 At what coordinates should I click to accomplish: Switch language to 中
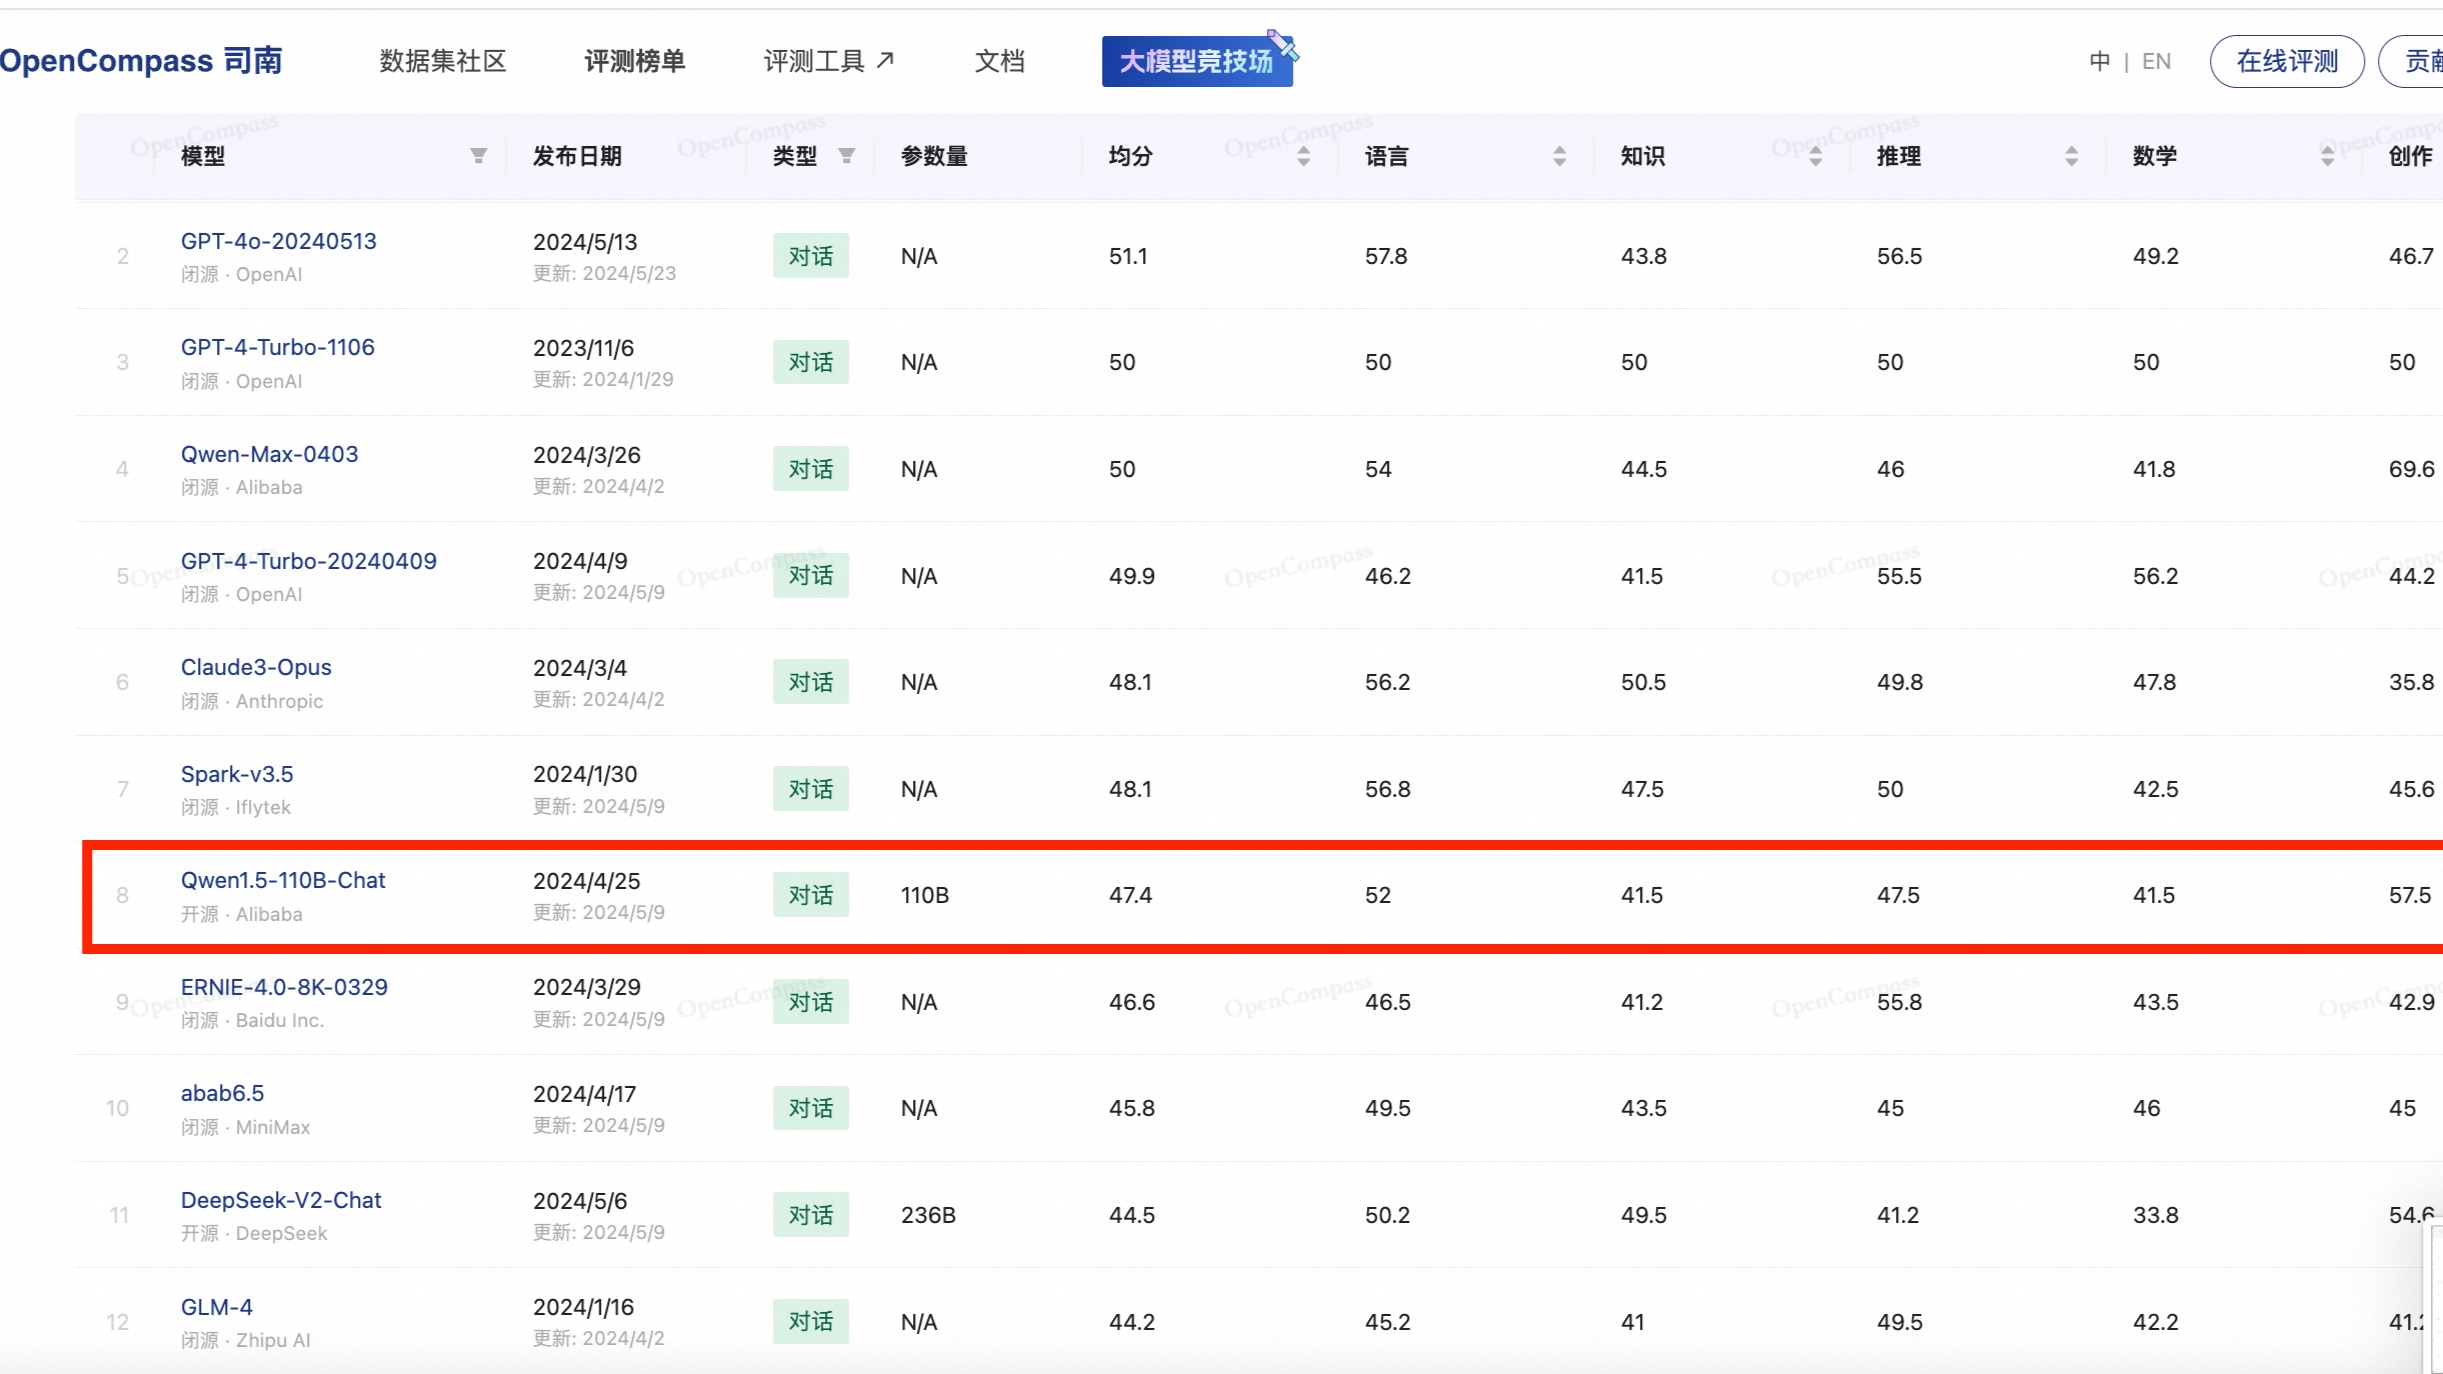(2100, 61)
